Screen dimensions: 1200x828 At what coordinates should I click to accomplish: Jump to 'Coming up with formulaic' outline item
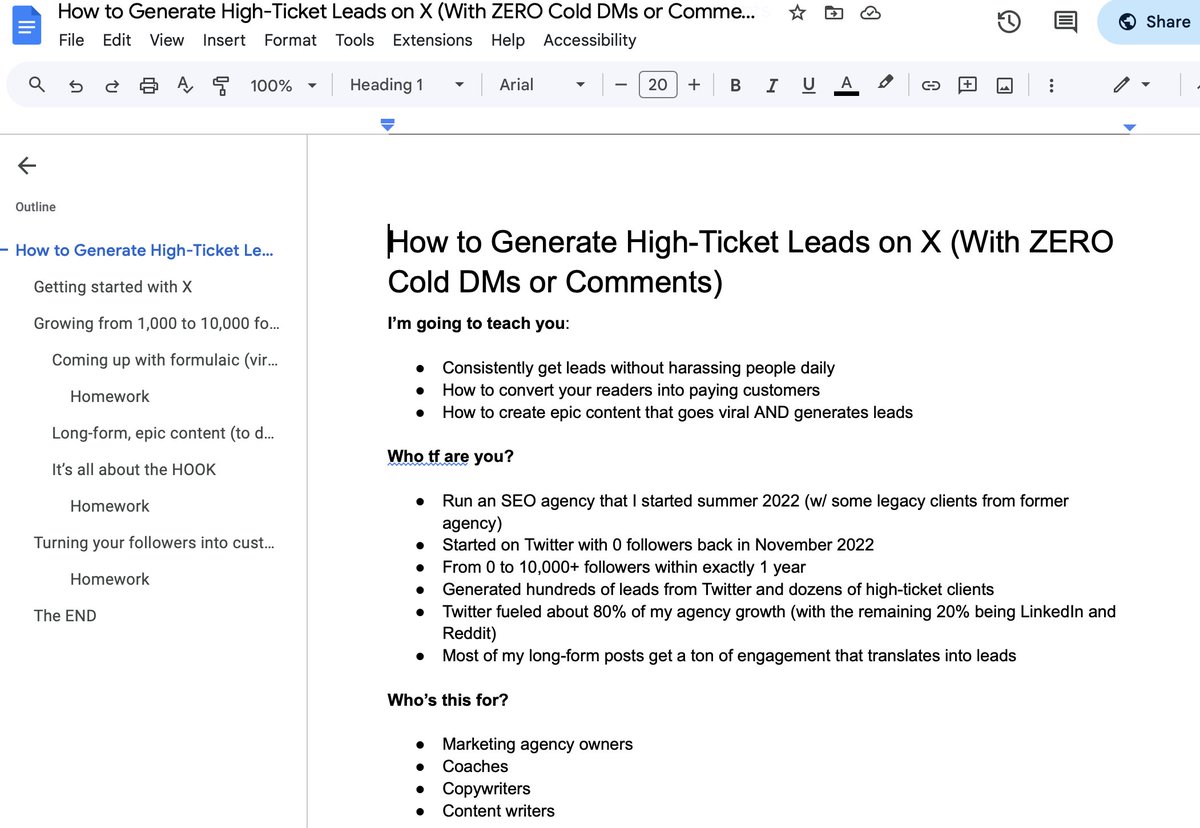point(165,360)
